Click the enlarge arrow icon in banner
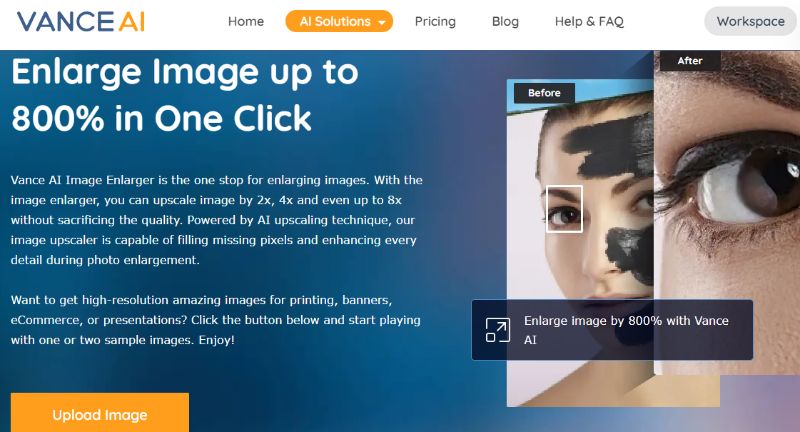This screenshot has width=800, height=432. click(497, 330)
